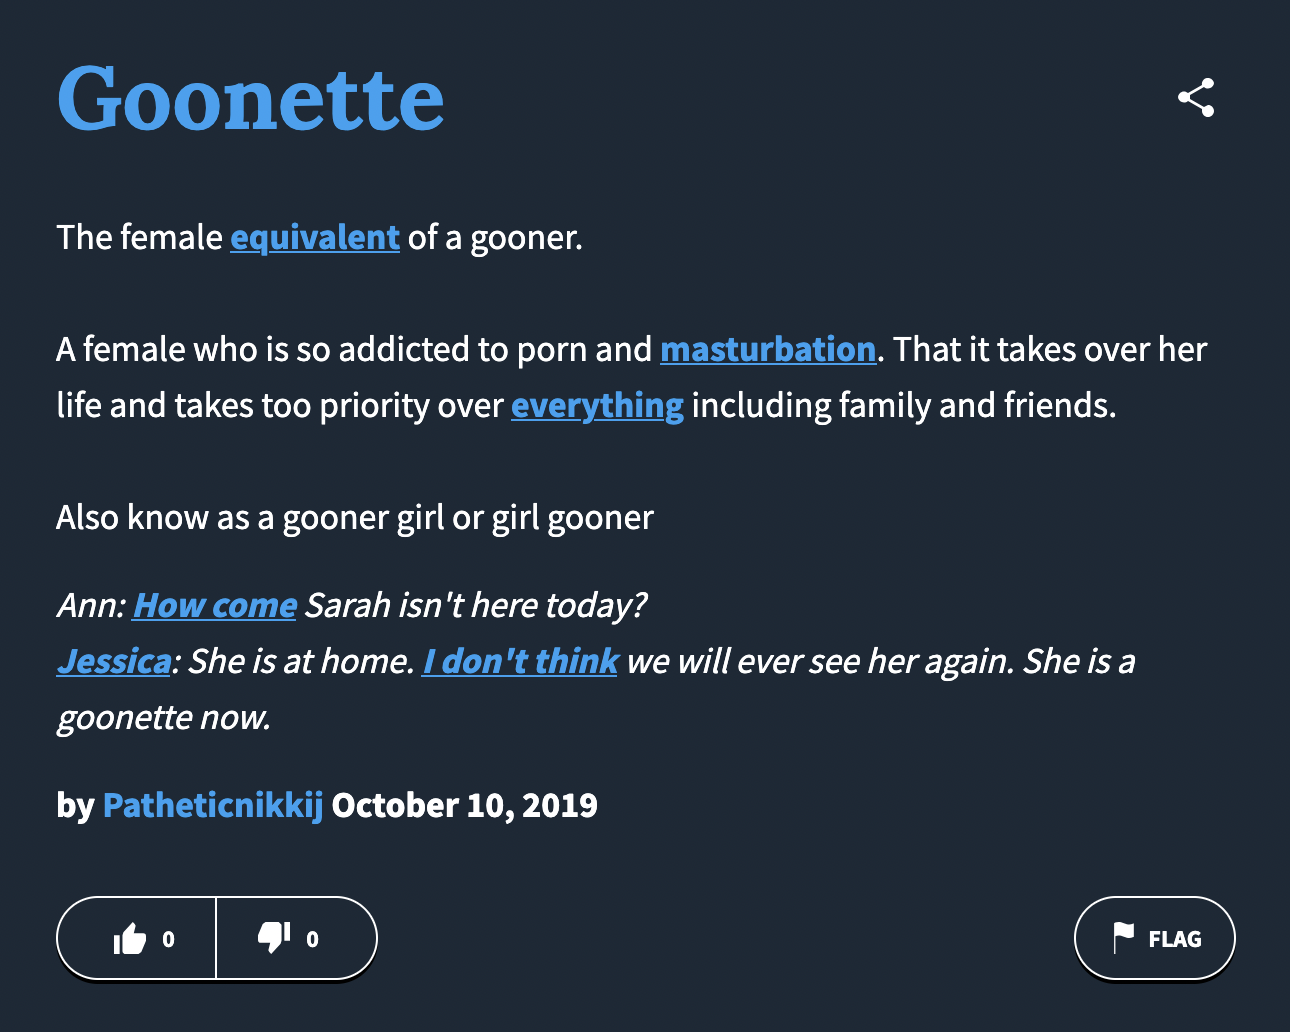This screenshot has width=1290, height=1032.
Task: Click the downvote count number
Action: pos(312,939)
